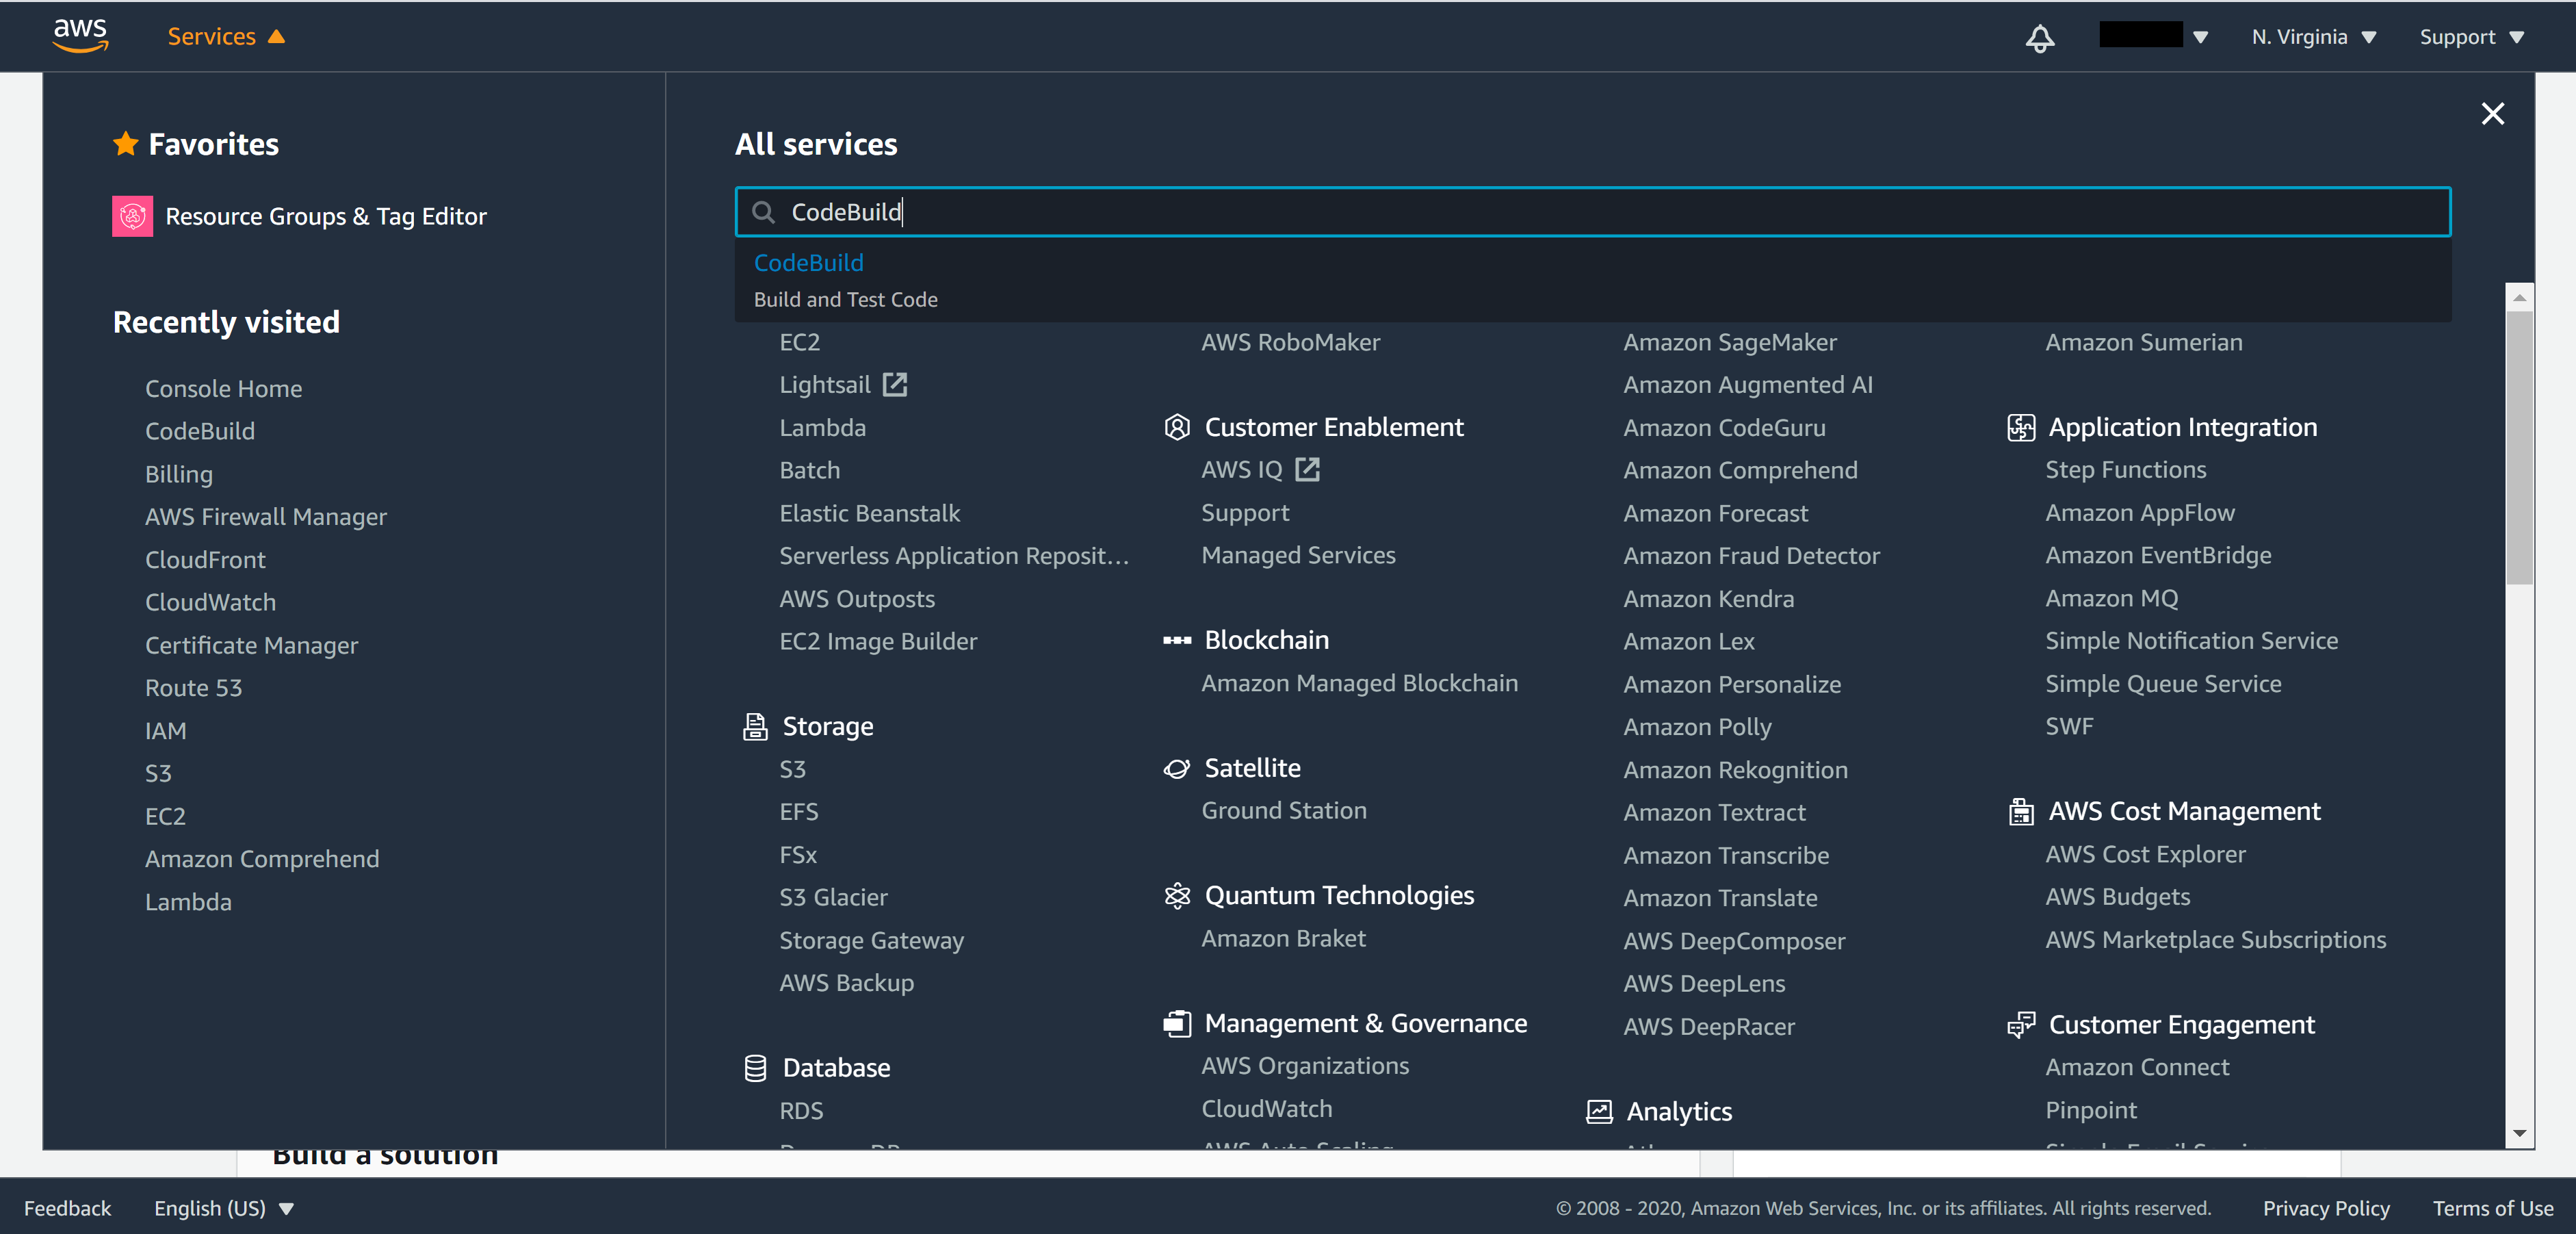2576x1234 pixels.
Task: Click the scrollbar up arrow
Action: (2519, 297)
